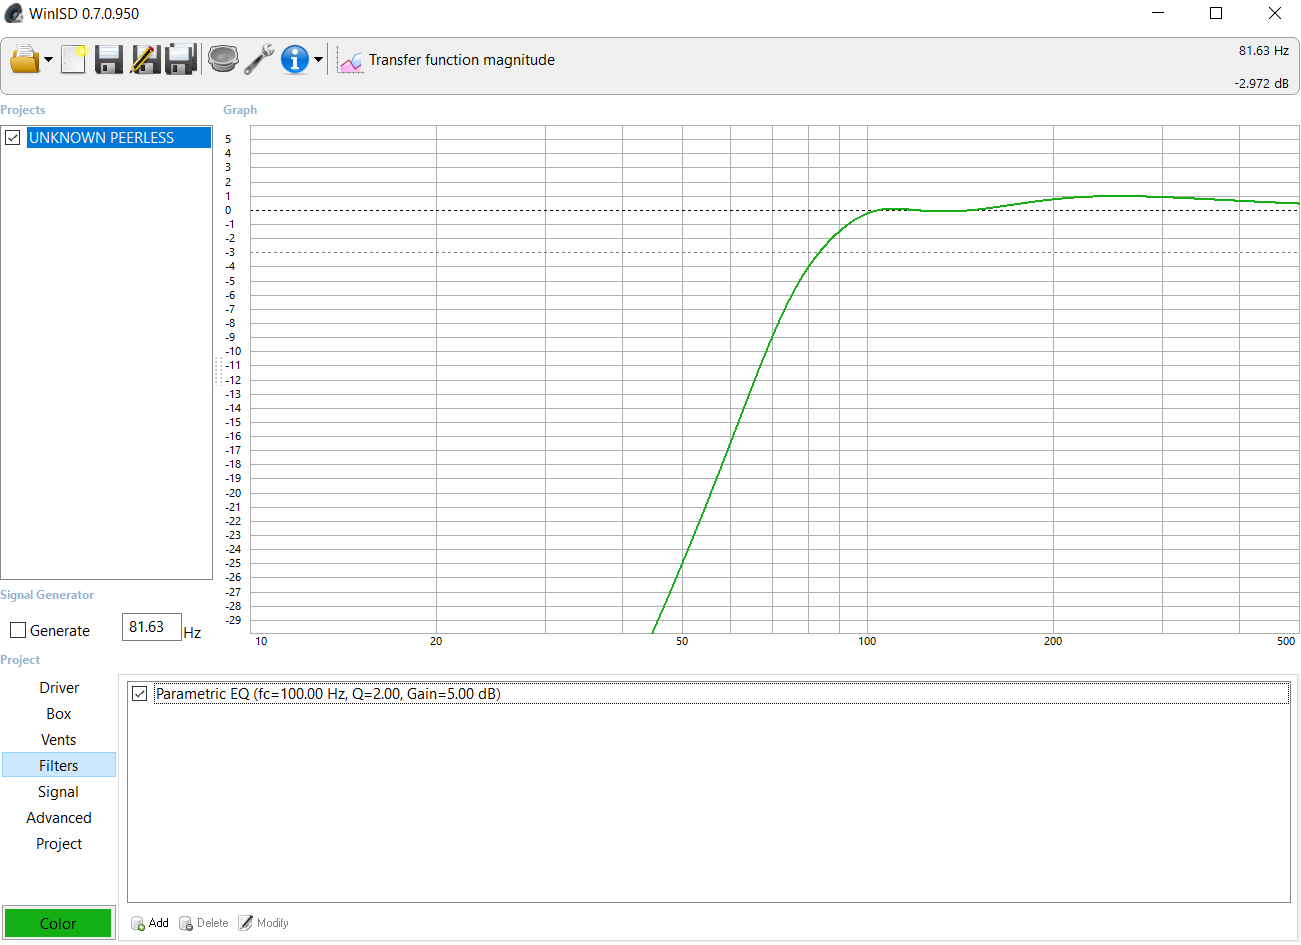This screenshot has height=945, width=1301.
Task: Click the panel splitter grip handle
Action: coord(218,371)
